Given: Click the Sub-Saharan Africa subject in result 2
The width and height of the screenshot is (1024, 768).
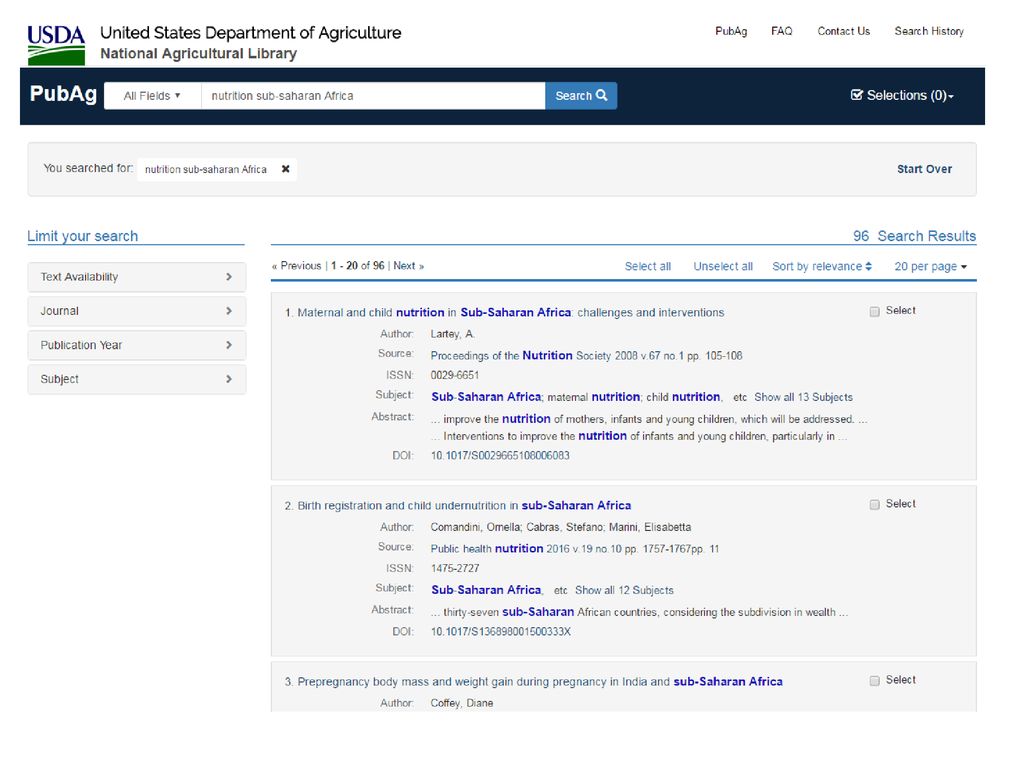Looking at the screenshot, I should (x=486, y=590).
